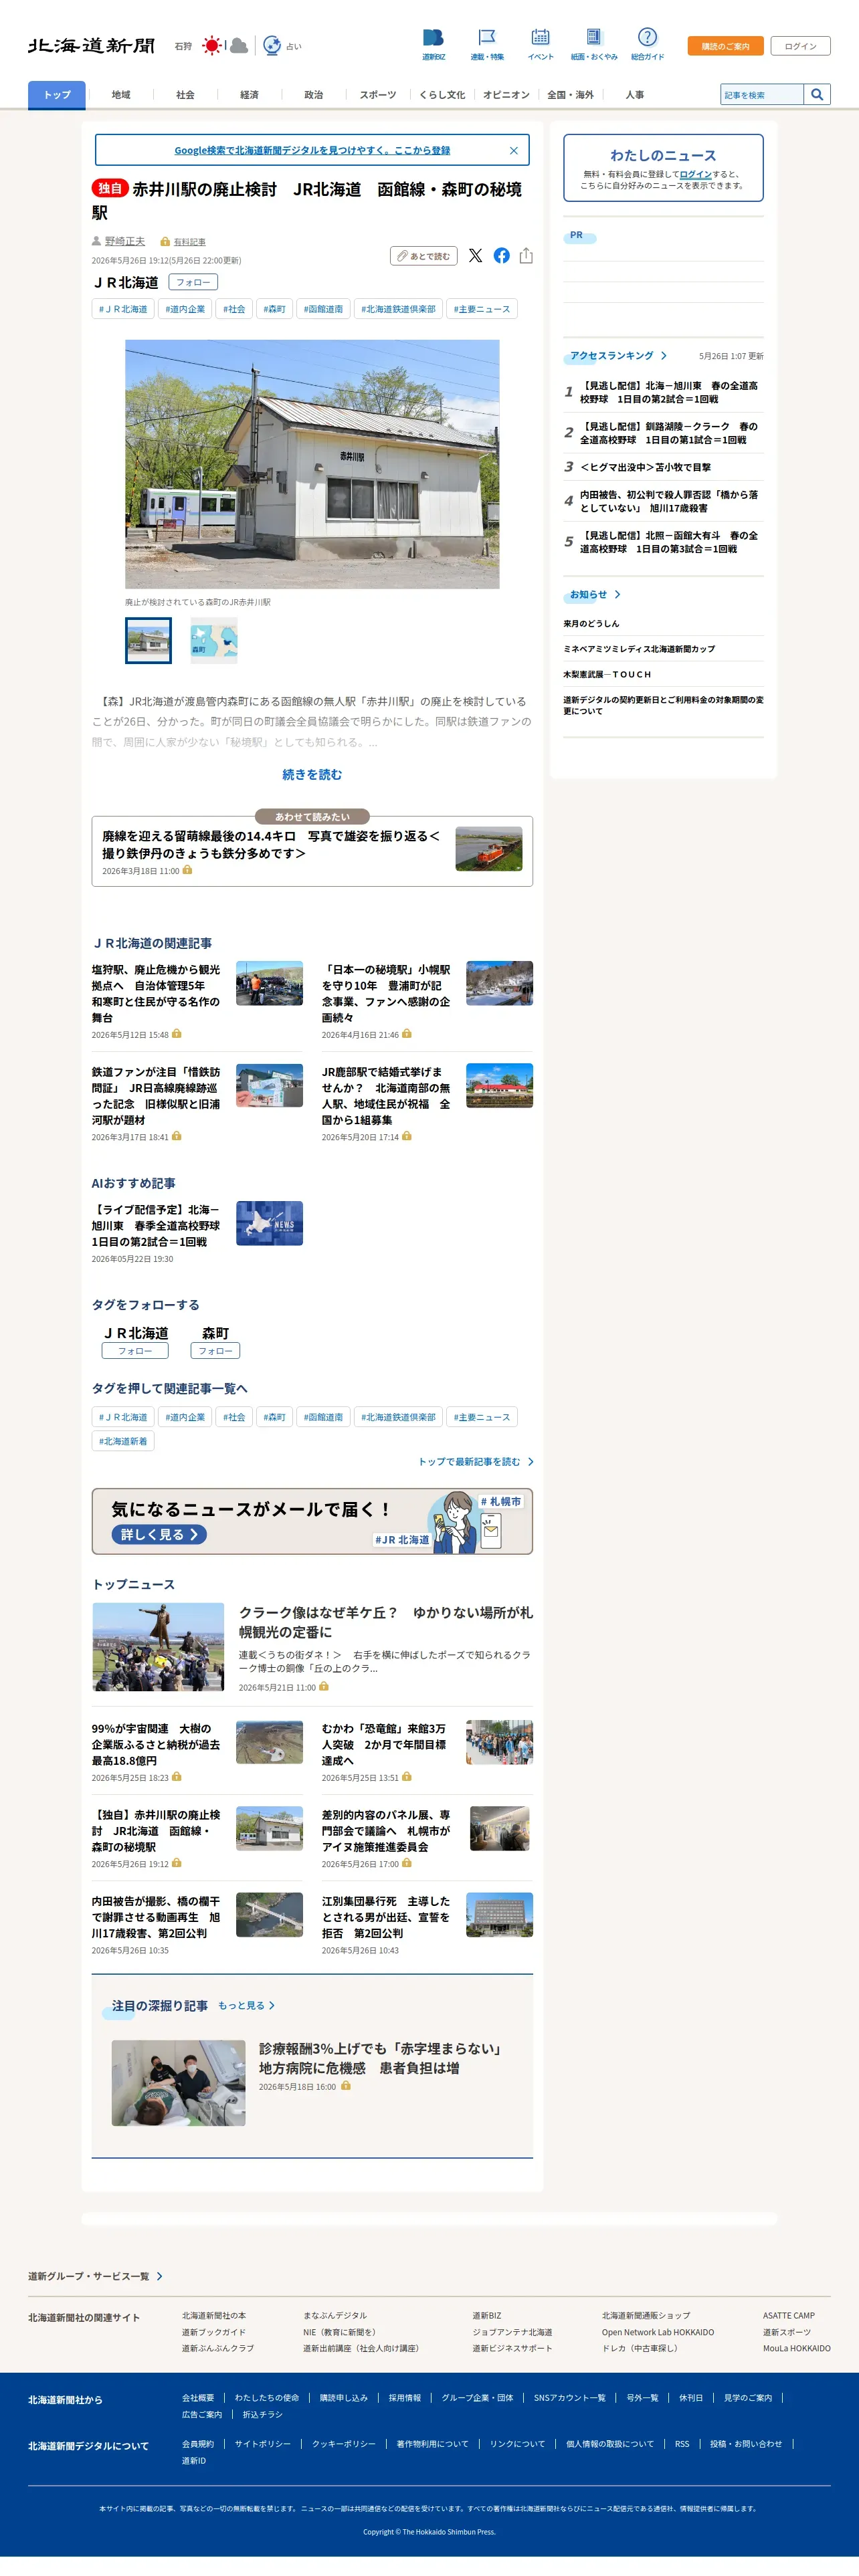859x2576 pixels.
Task: Click the ログイン button in header
Action: [800, 46]
